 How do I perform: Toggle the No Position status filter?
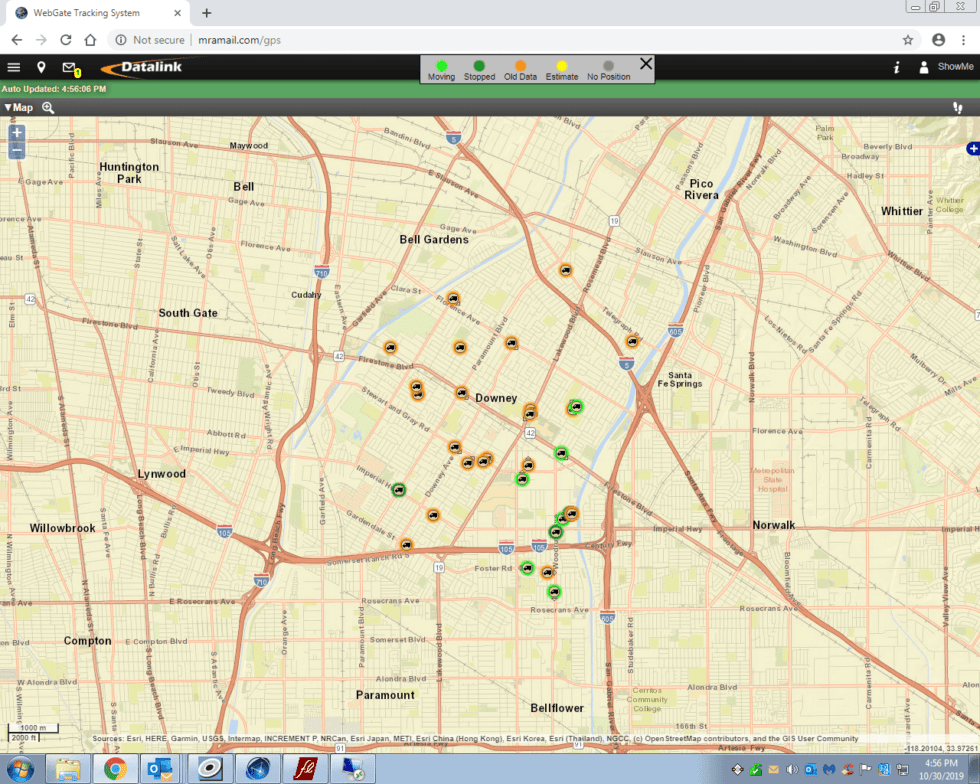[x=610, y=67]
